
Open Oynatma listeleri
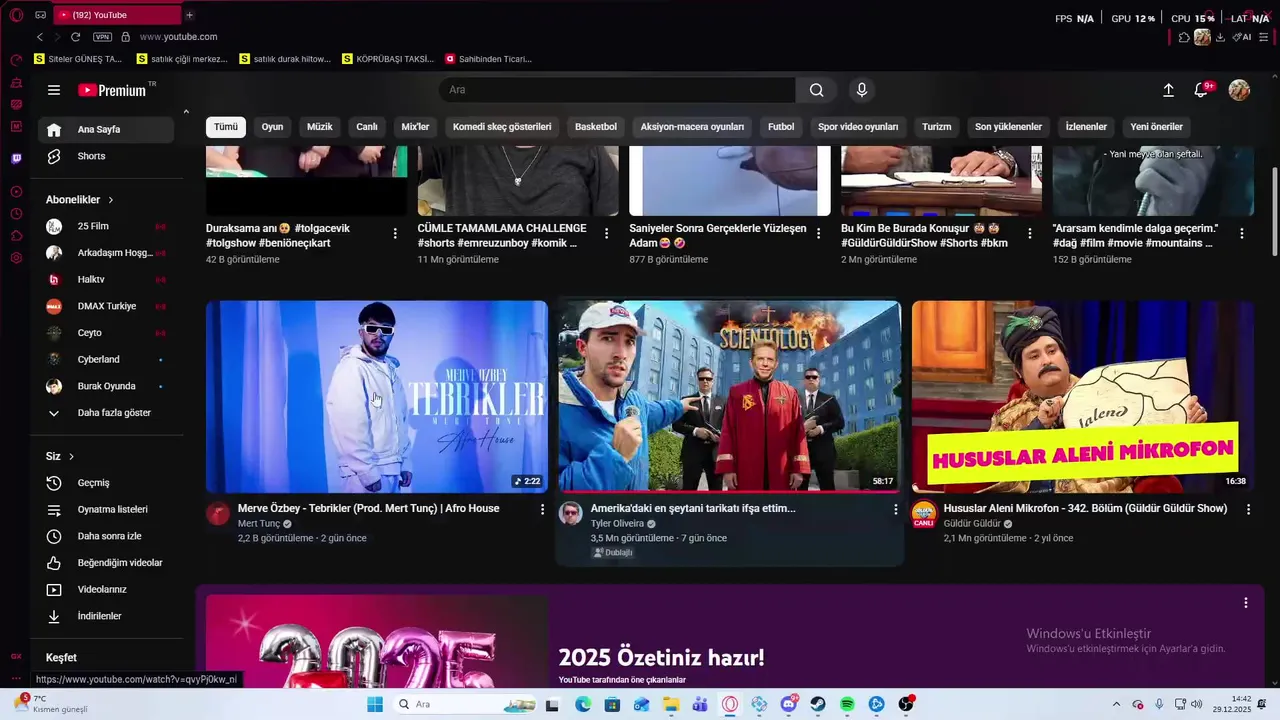(x=107, y=509)
